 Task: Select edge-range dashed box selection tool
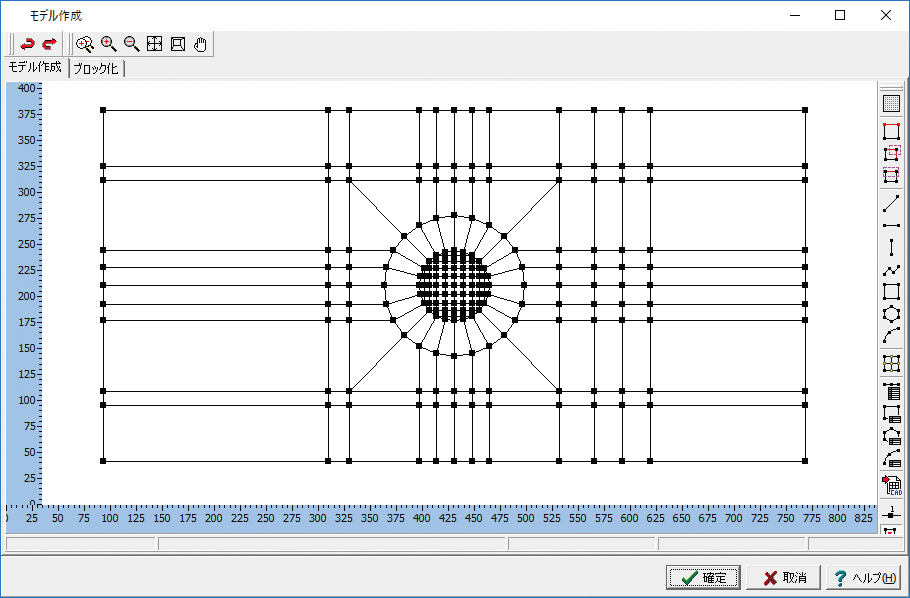tap(891, 175)
